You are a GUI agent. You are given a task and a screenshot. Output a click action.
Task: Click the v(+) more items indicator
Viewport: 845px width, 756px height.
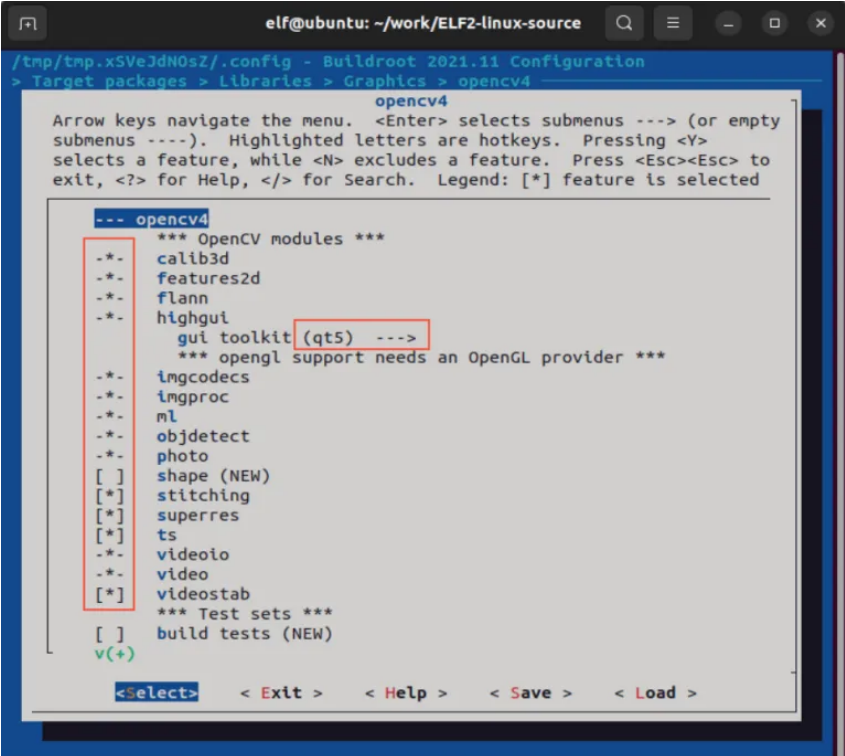click(115, 654)
